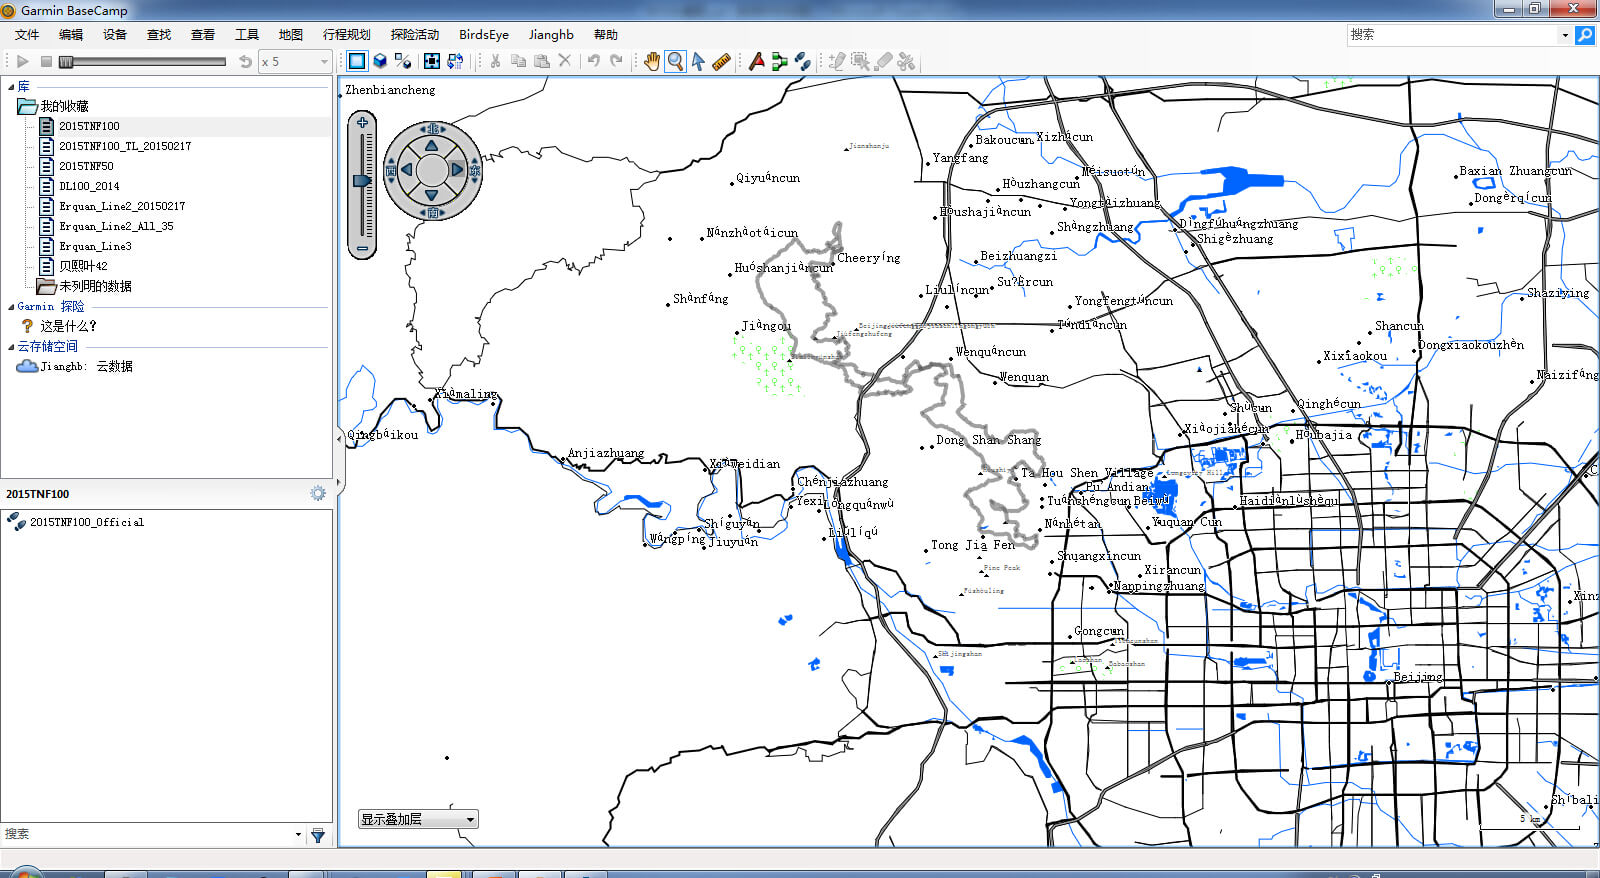
Task: Select the Erquan_Line3 list
Action: click(x=95, y=246)
